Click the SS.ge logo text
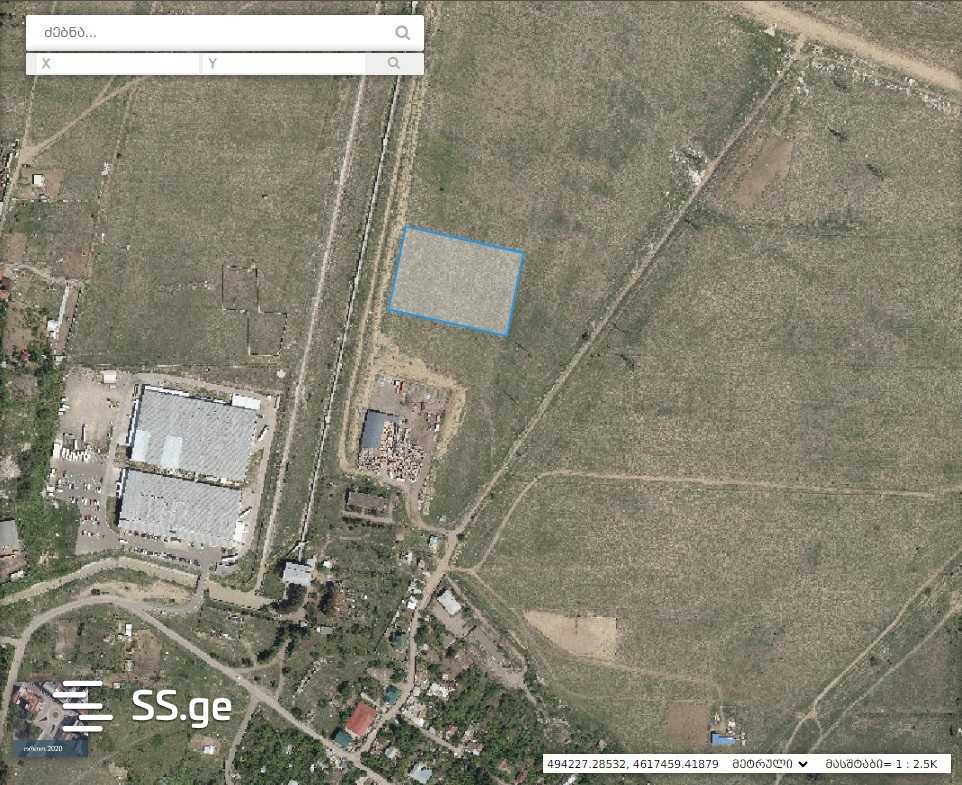962x785 pixels. coord(182,706)
